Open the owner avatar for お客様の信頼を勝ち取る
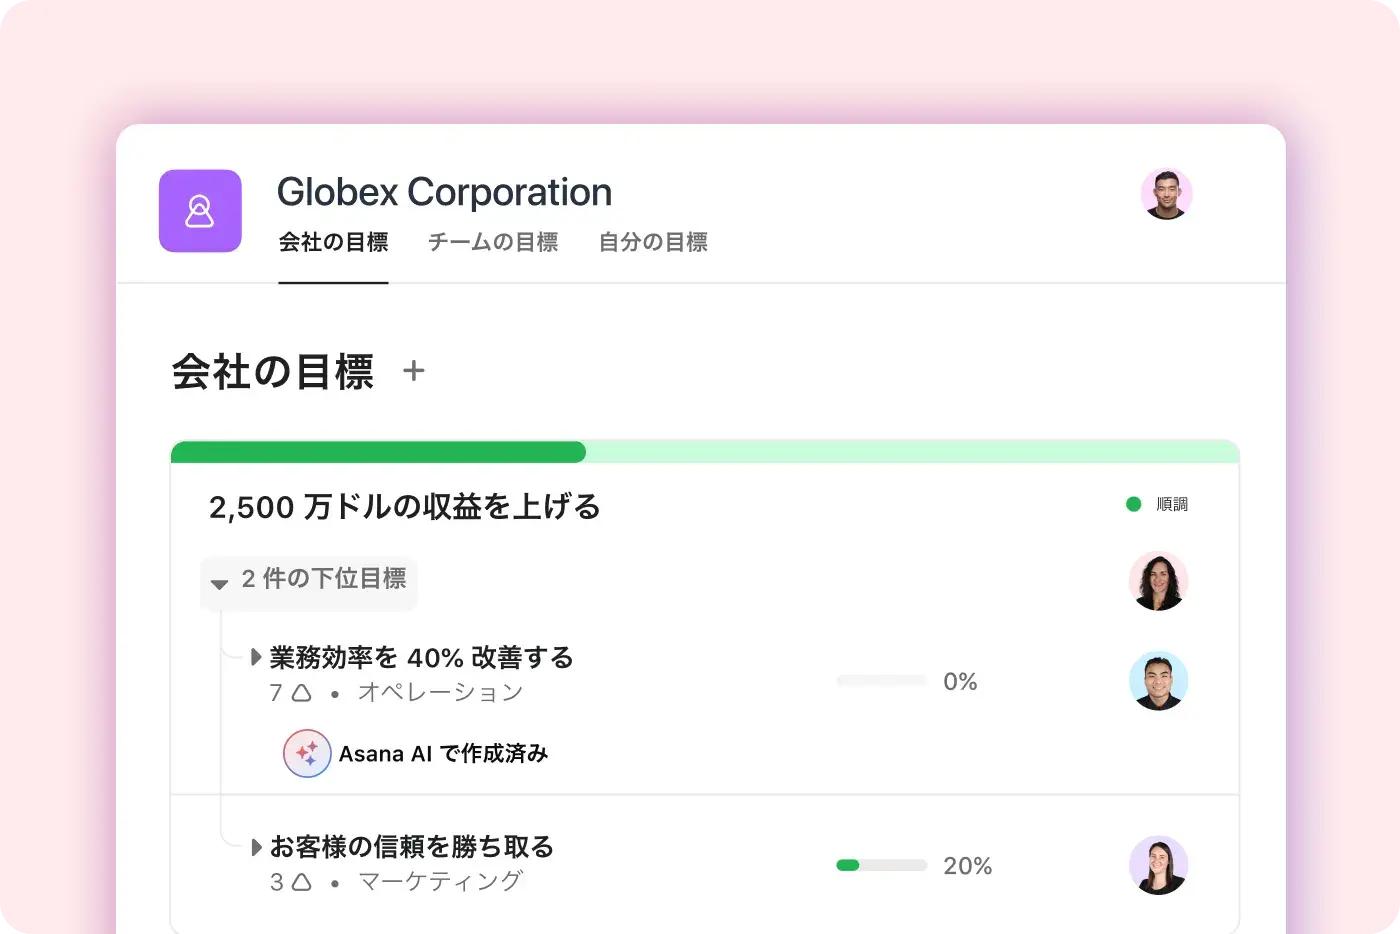This screenshot has height=934, width=1400. [x=1158, y=865]
